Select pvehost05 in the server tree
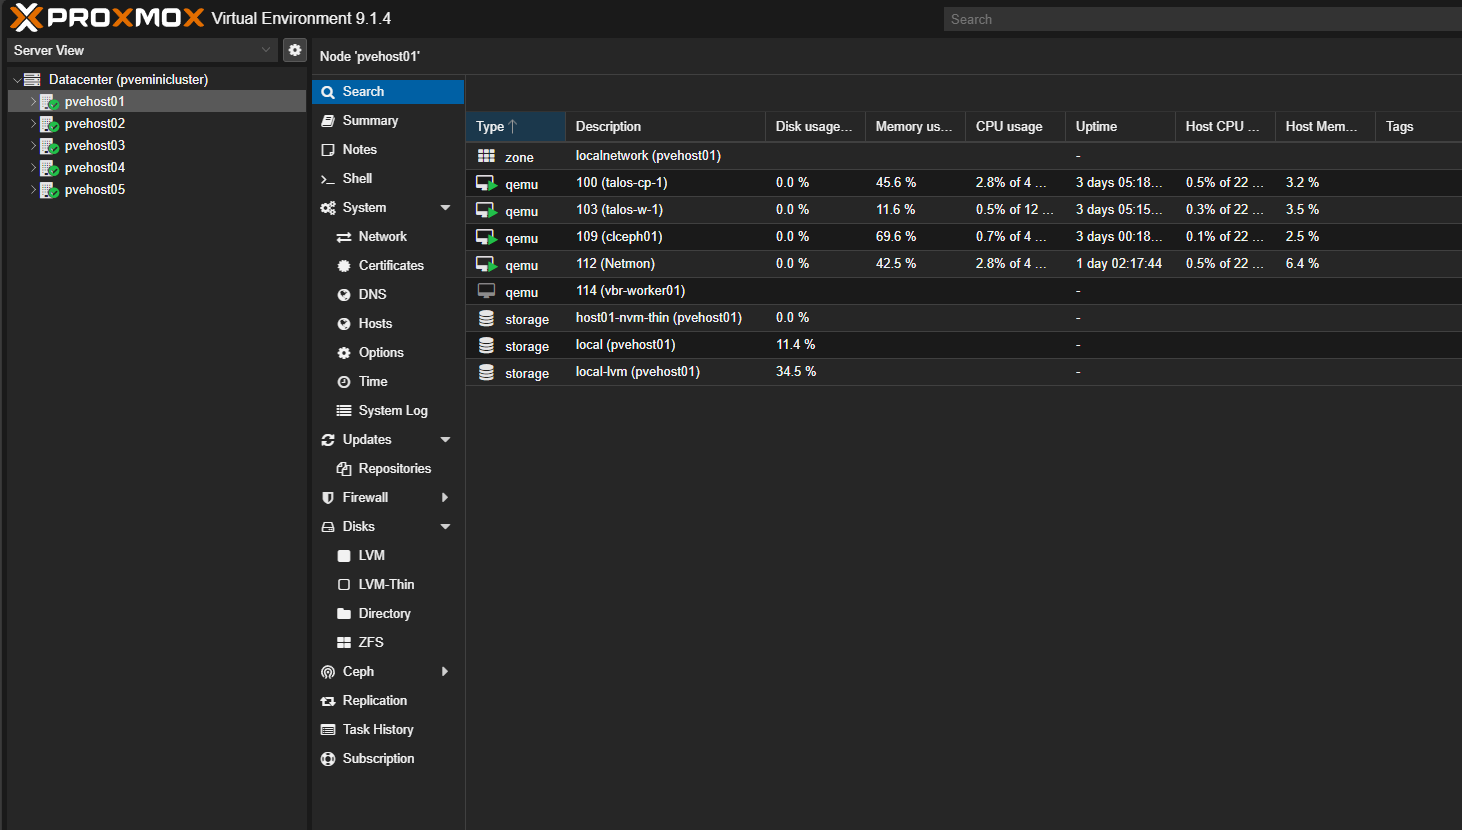The width and height of the screenshot is (1462, 830). [x=95, y=190]
